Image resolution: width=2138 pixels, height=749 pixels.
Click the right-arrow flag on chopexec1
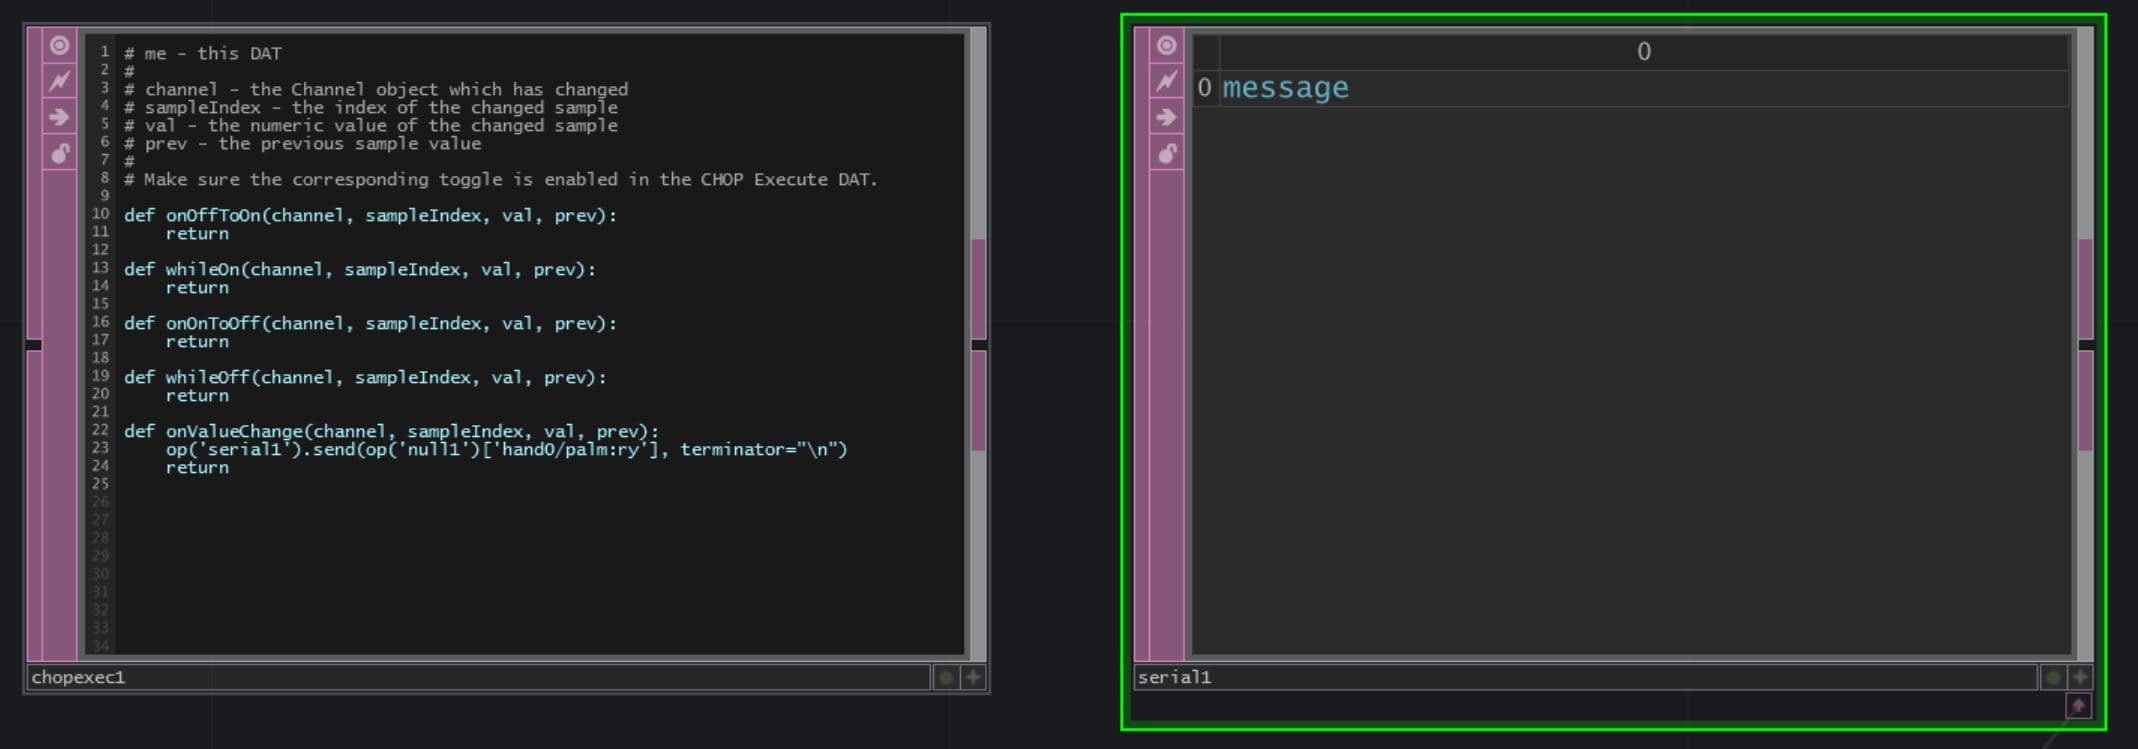coord(60,117)
